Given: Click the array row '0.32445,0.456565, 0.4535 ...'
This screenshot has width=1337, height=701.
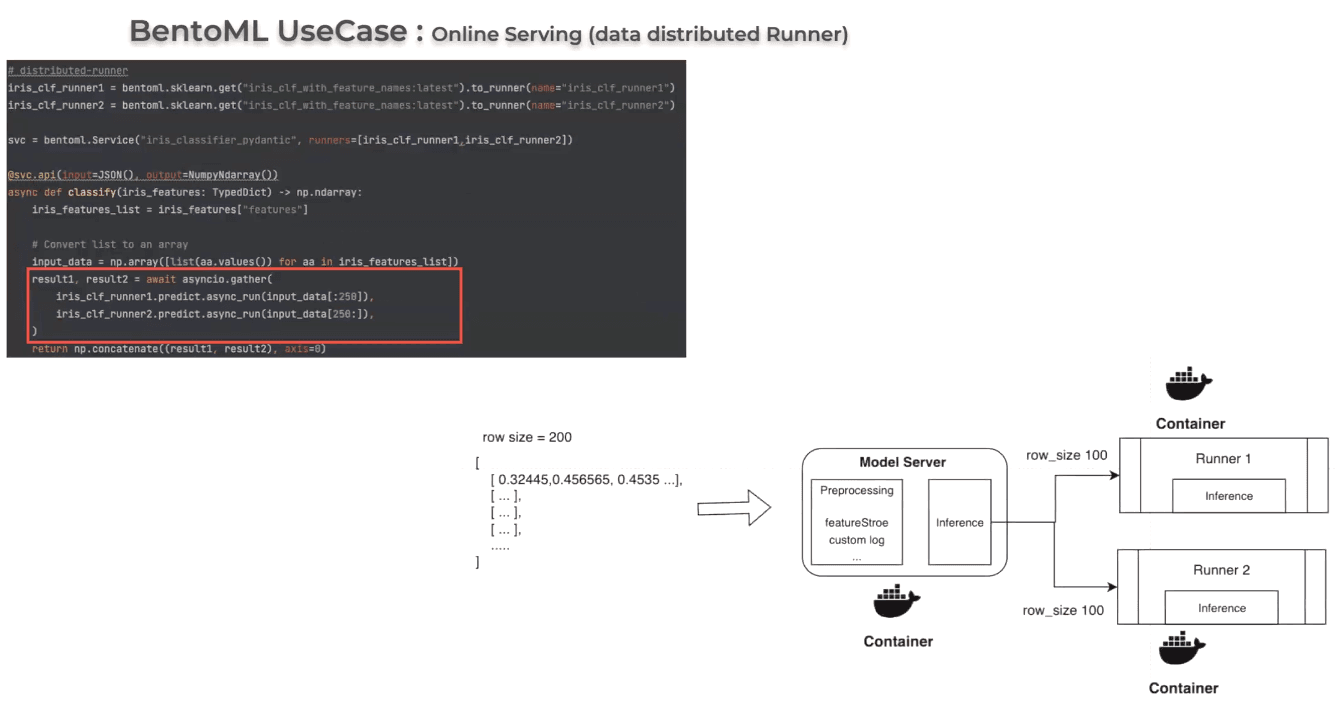Looking at the screenshot, I should 587,479.
